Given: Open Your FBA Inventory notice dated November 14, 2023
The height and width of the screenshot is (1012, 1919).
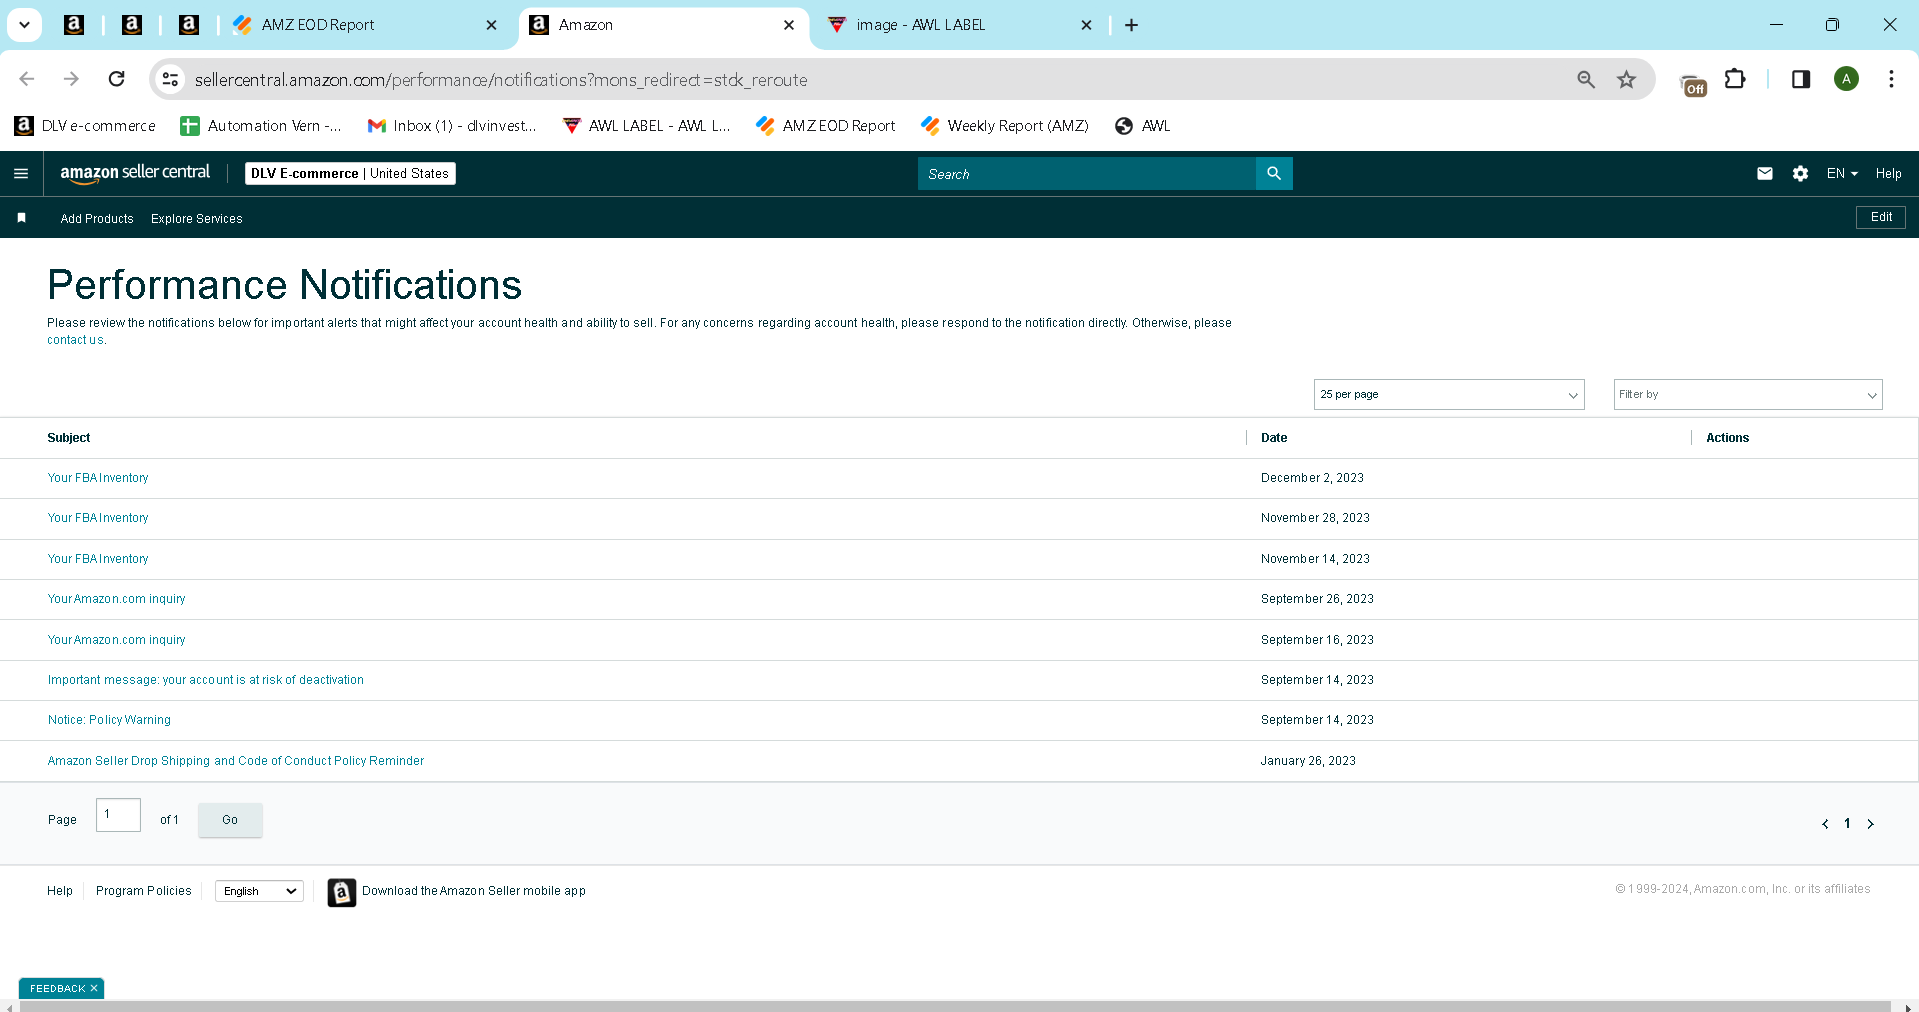Looking at the screenshot, I should pyautogui.click(x=98, y=559).
